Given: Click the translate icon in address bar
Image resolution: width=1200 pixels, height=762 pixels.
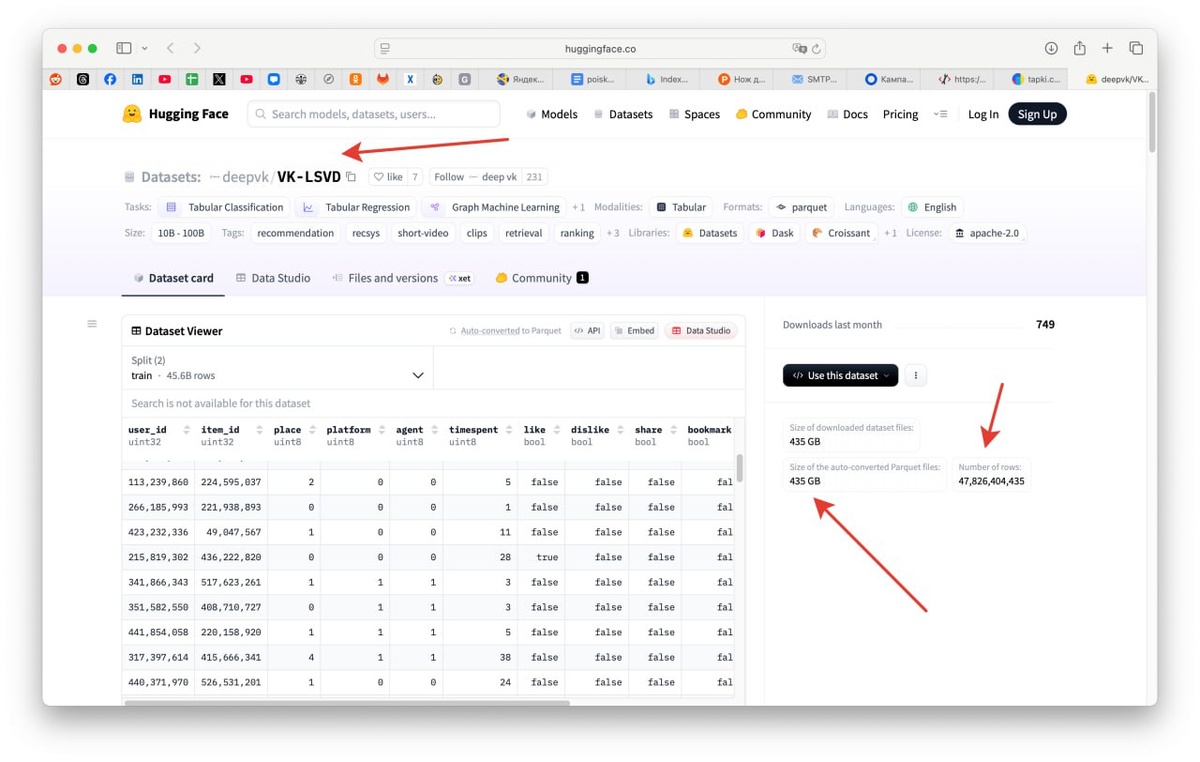Looking at the screenshot, I should 799,48.
